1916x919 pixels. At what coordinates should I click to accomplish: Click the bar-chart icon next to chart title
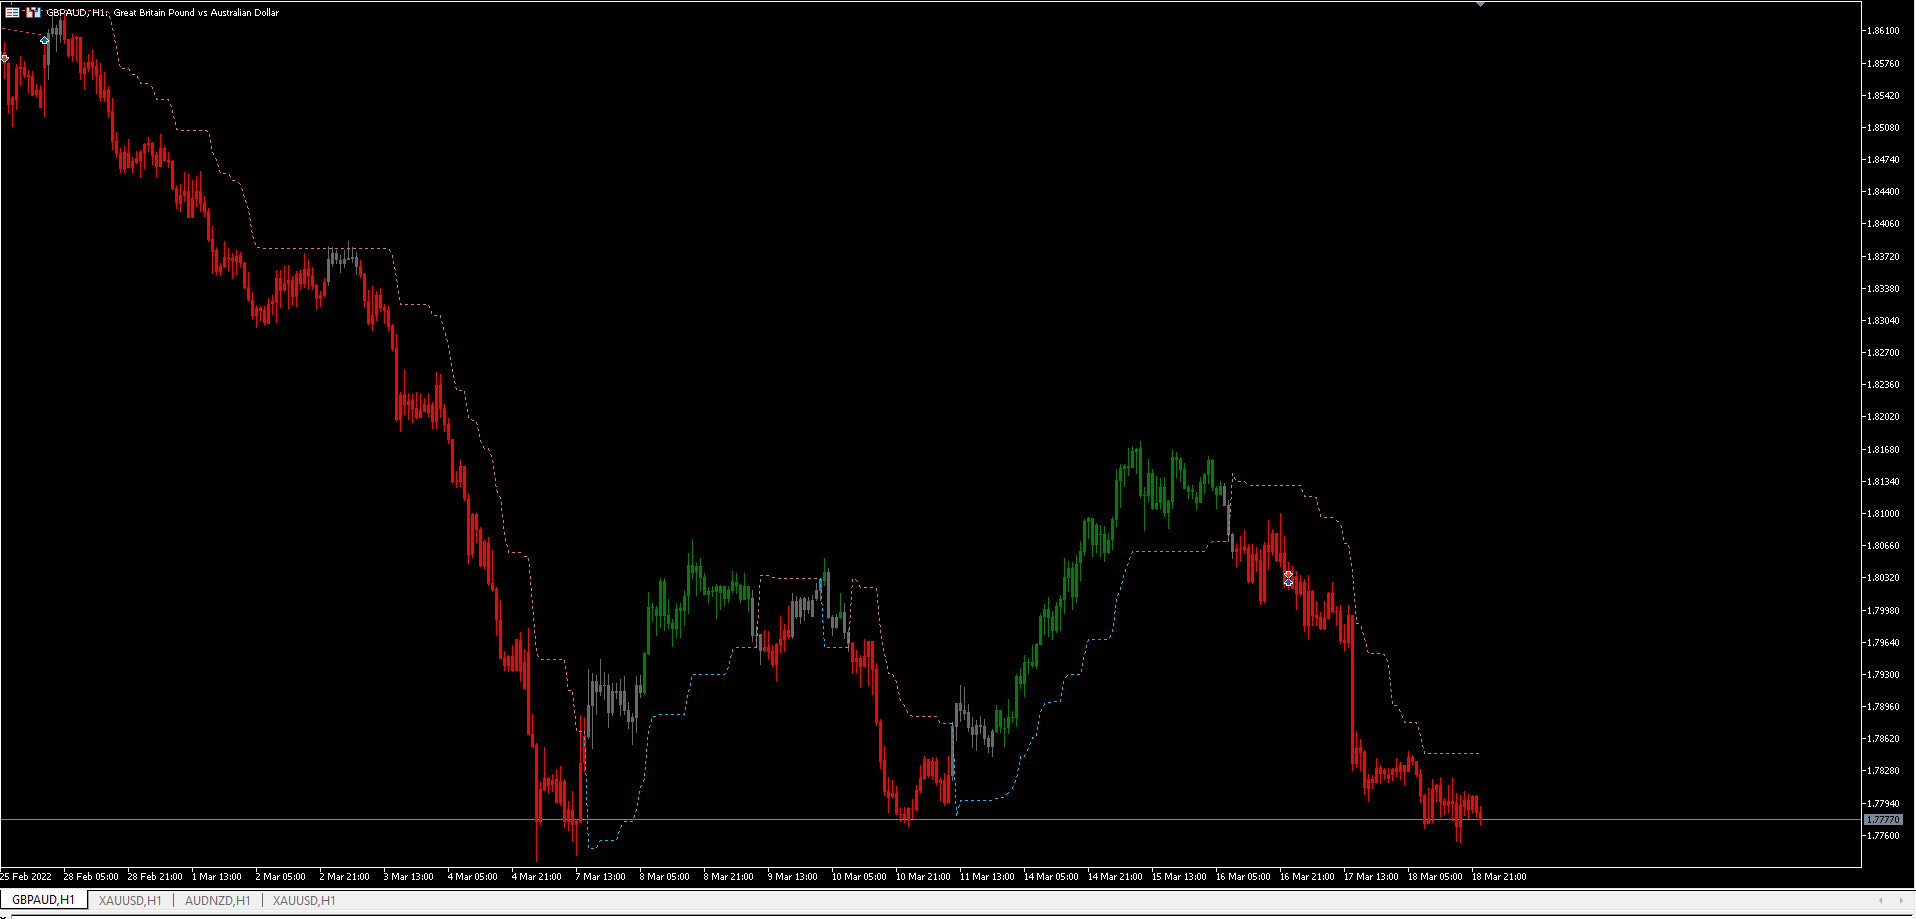pos(33,12)
